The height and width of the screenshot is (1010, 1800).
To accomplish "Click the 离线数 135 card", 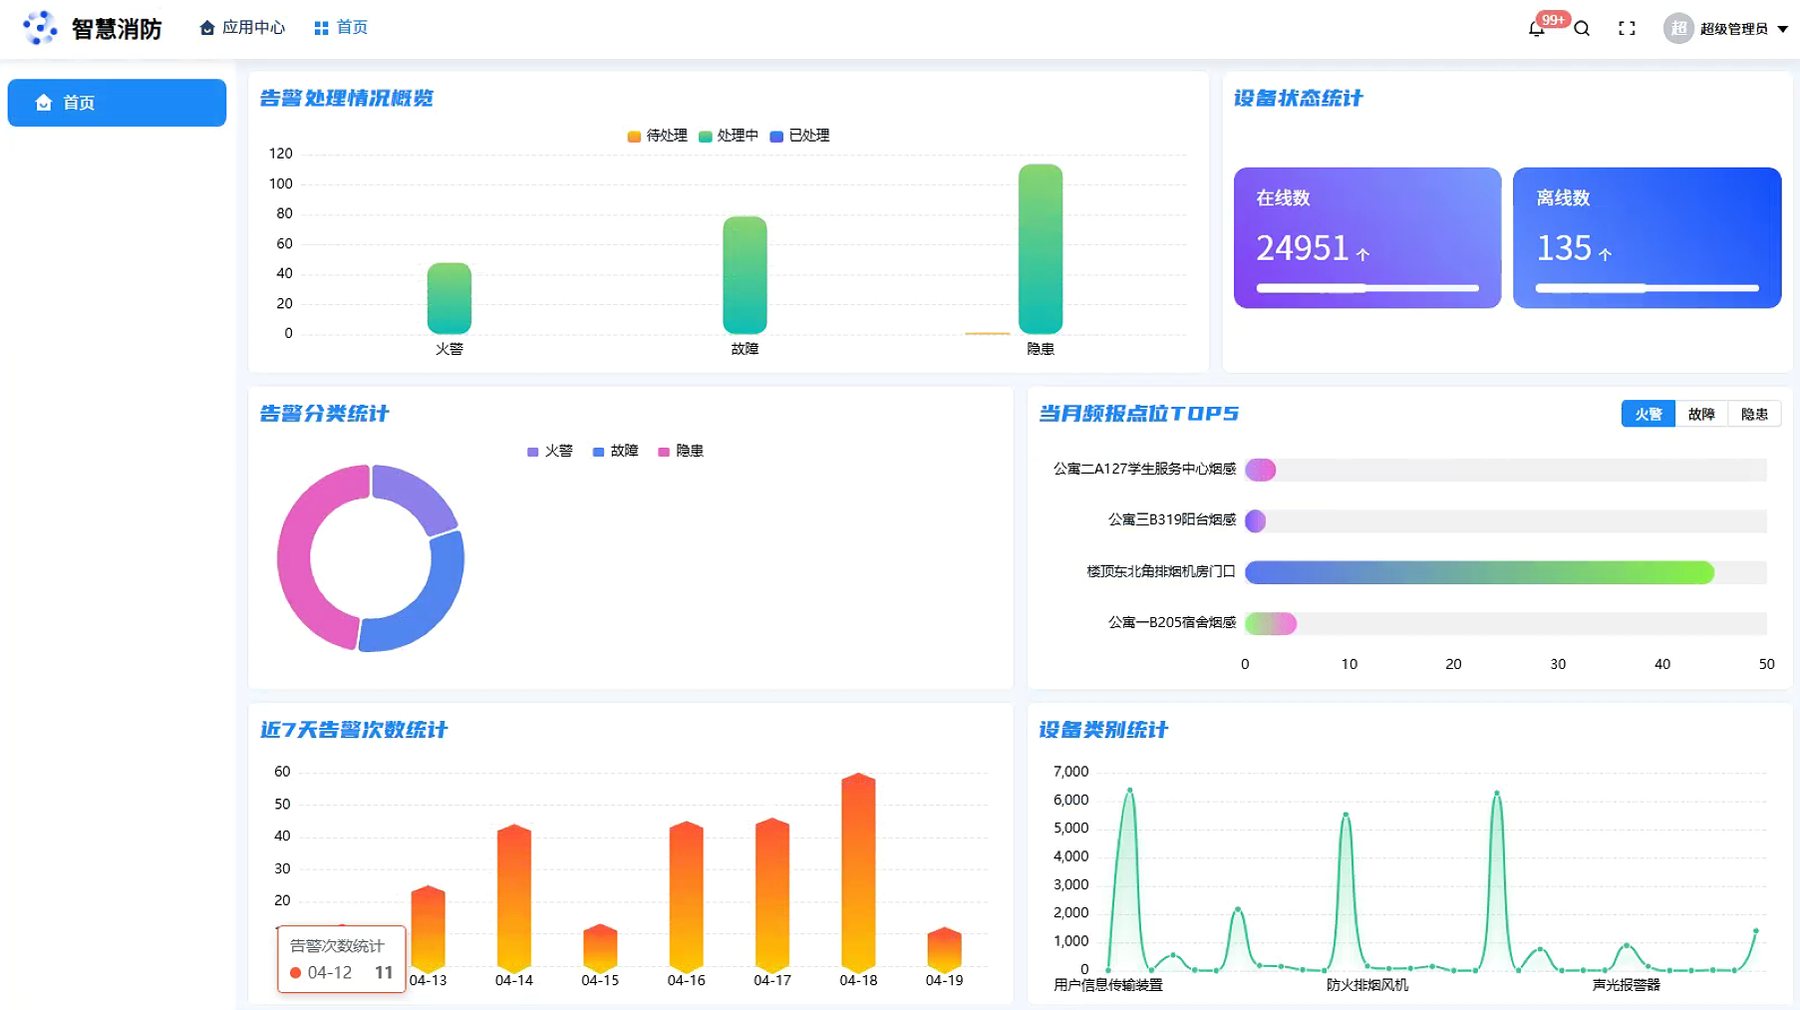I will (1647, 238).
